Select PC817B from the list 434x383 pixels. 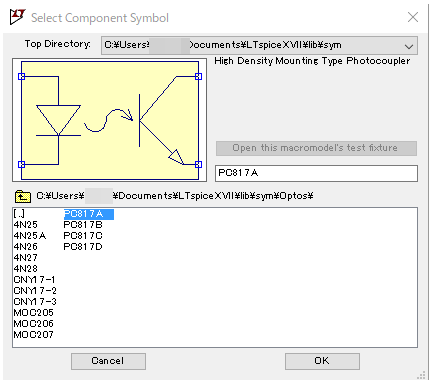click(x=83, y=225)
